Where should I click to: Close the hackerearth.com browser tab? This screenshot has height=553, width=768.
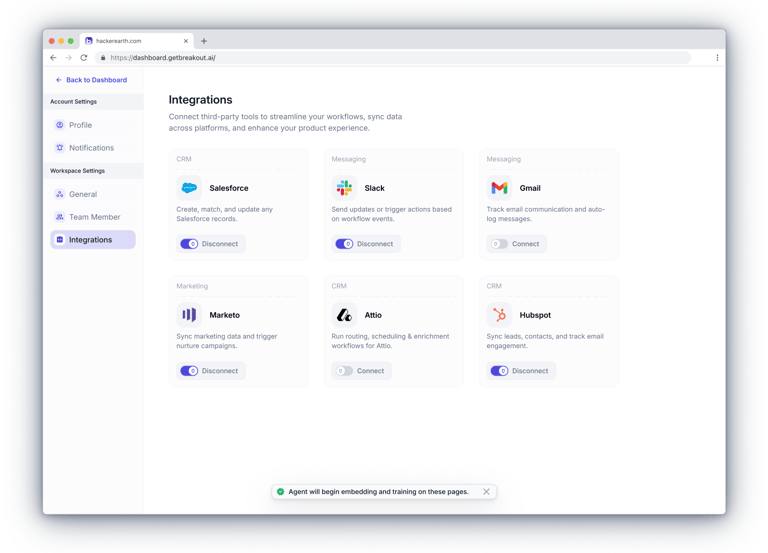tap(186, 41)
